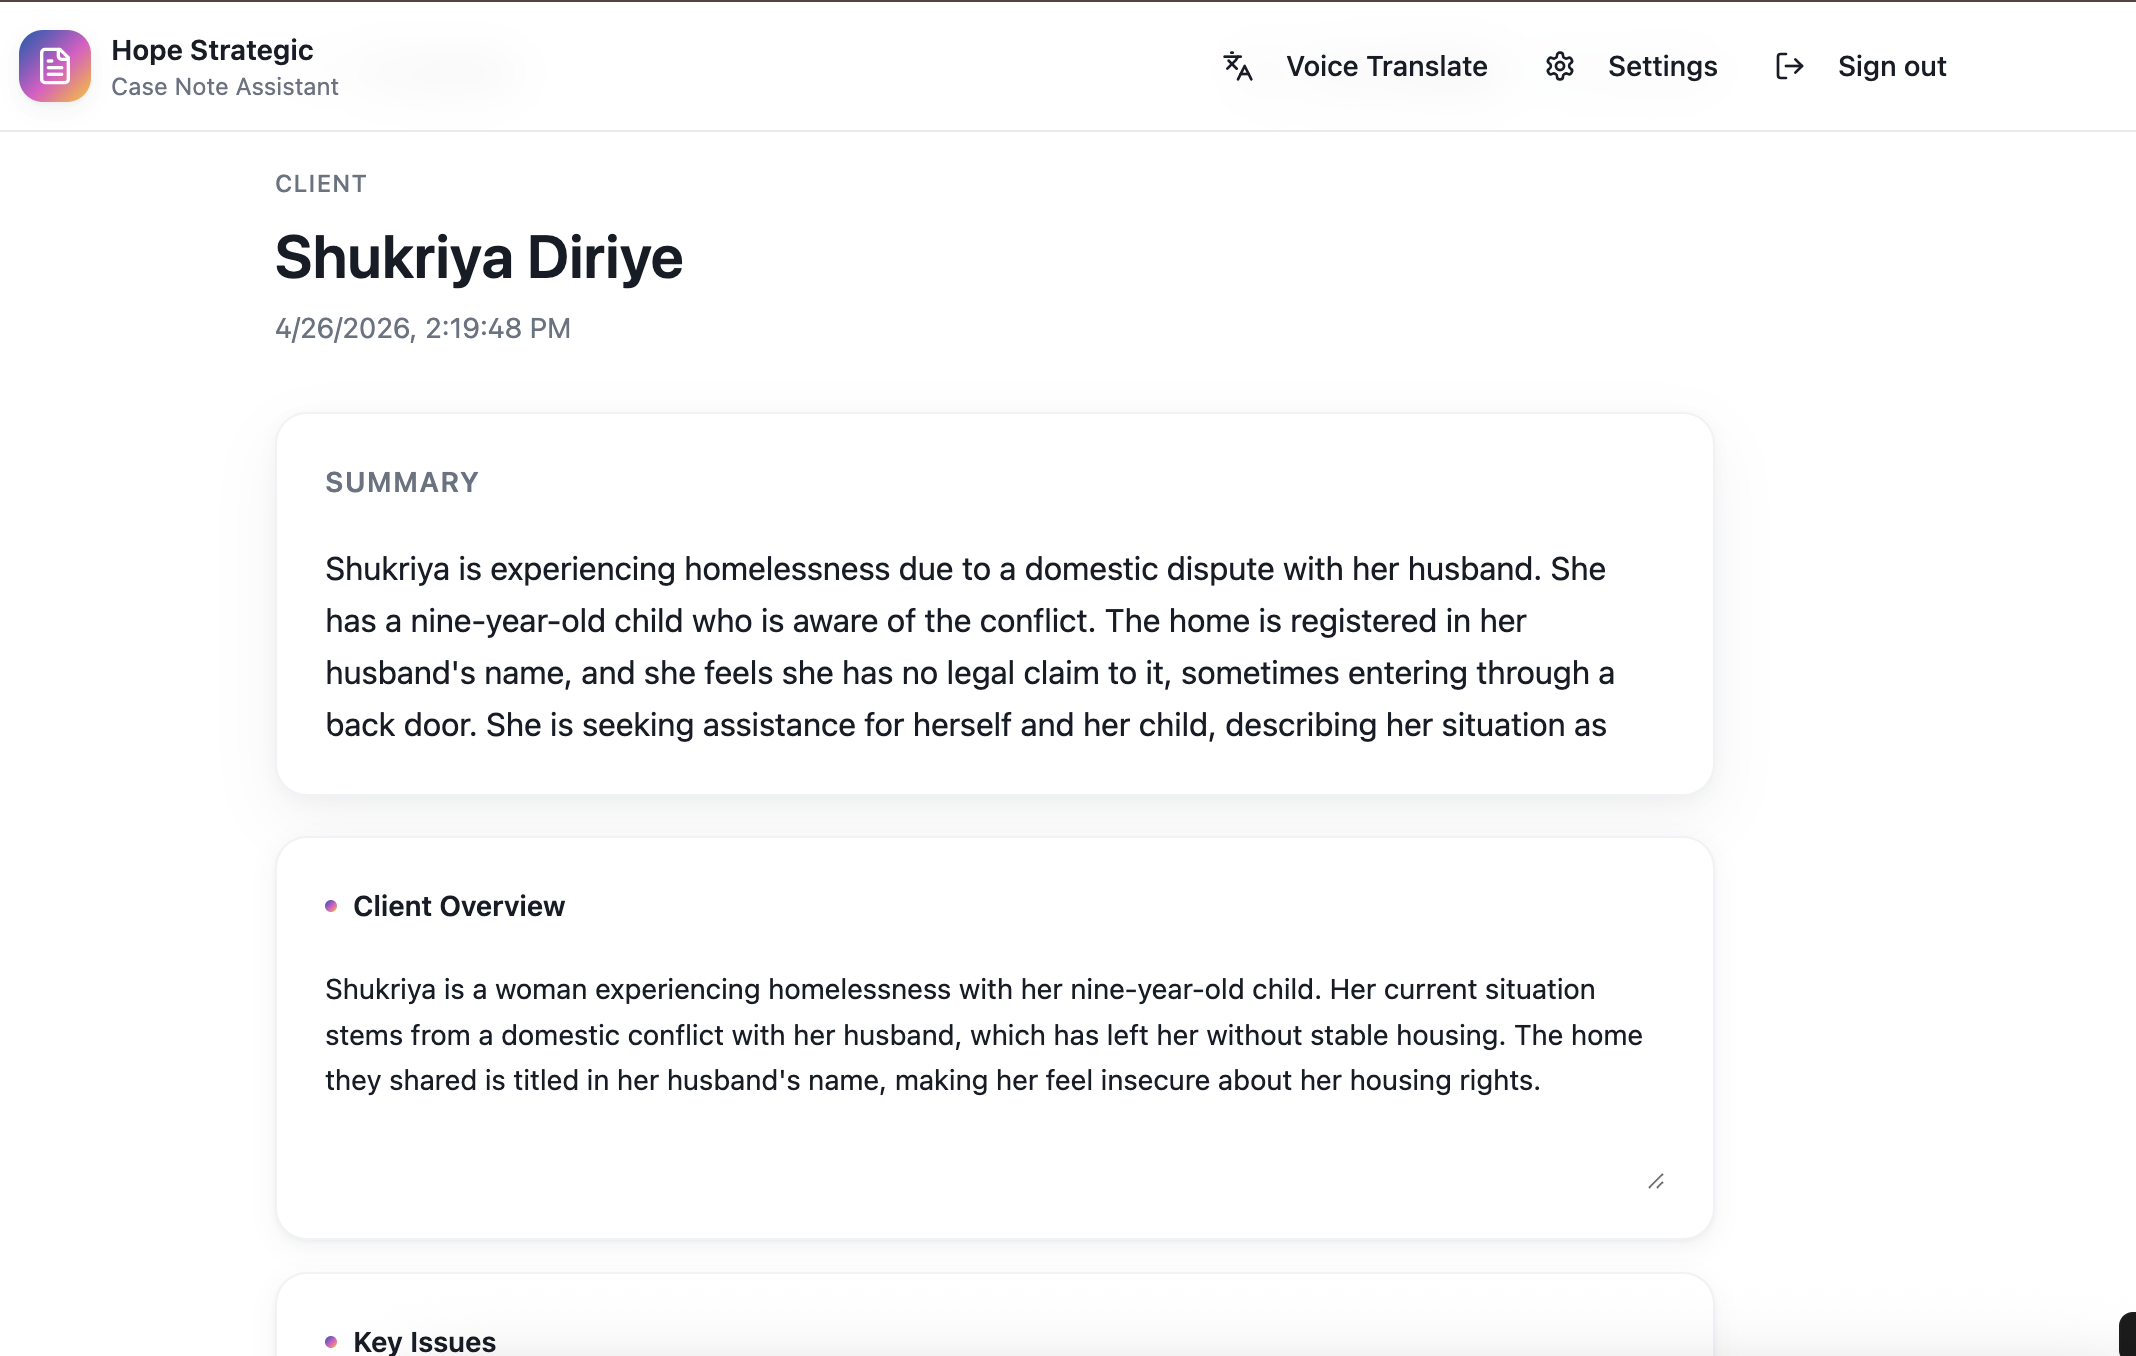The width and height of the screenshot is (2136, 1356).
Task: Click the CLIENT label above the name
Action: click(x=321, y=184)
